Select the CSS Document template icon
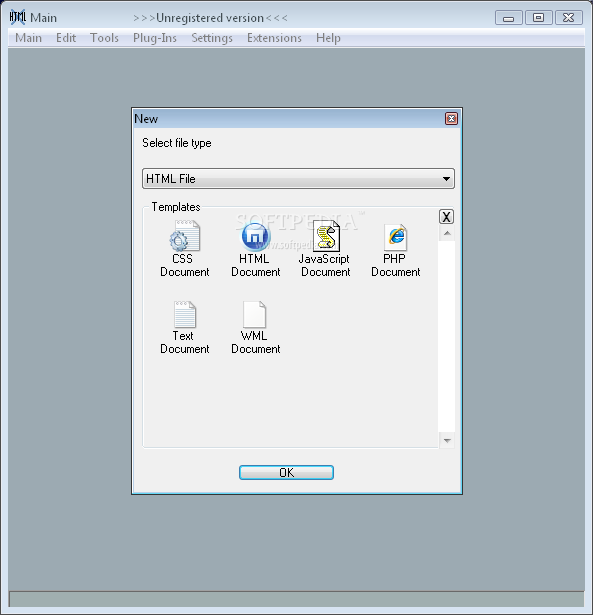 click(185, 236)
